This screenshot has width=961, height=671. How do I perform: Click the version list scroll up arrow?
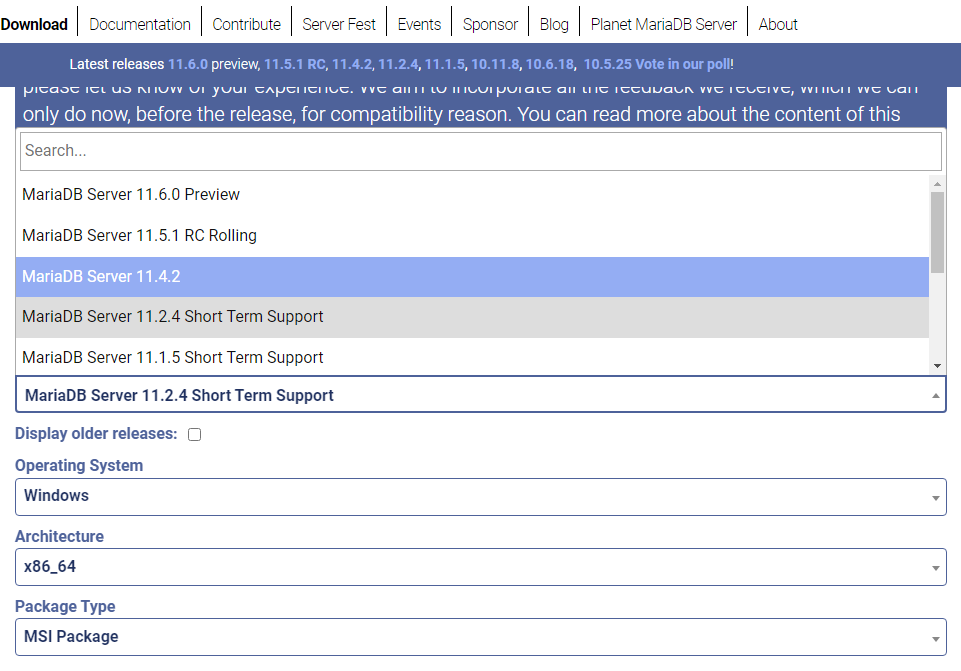(937, 184)
